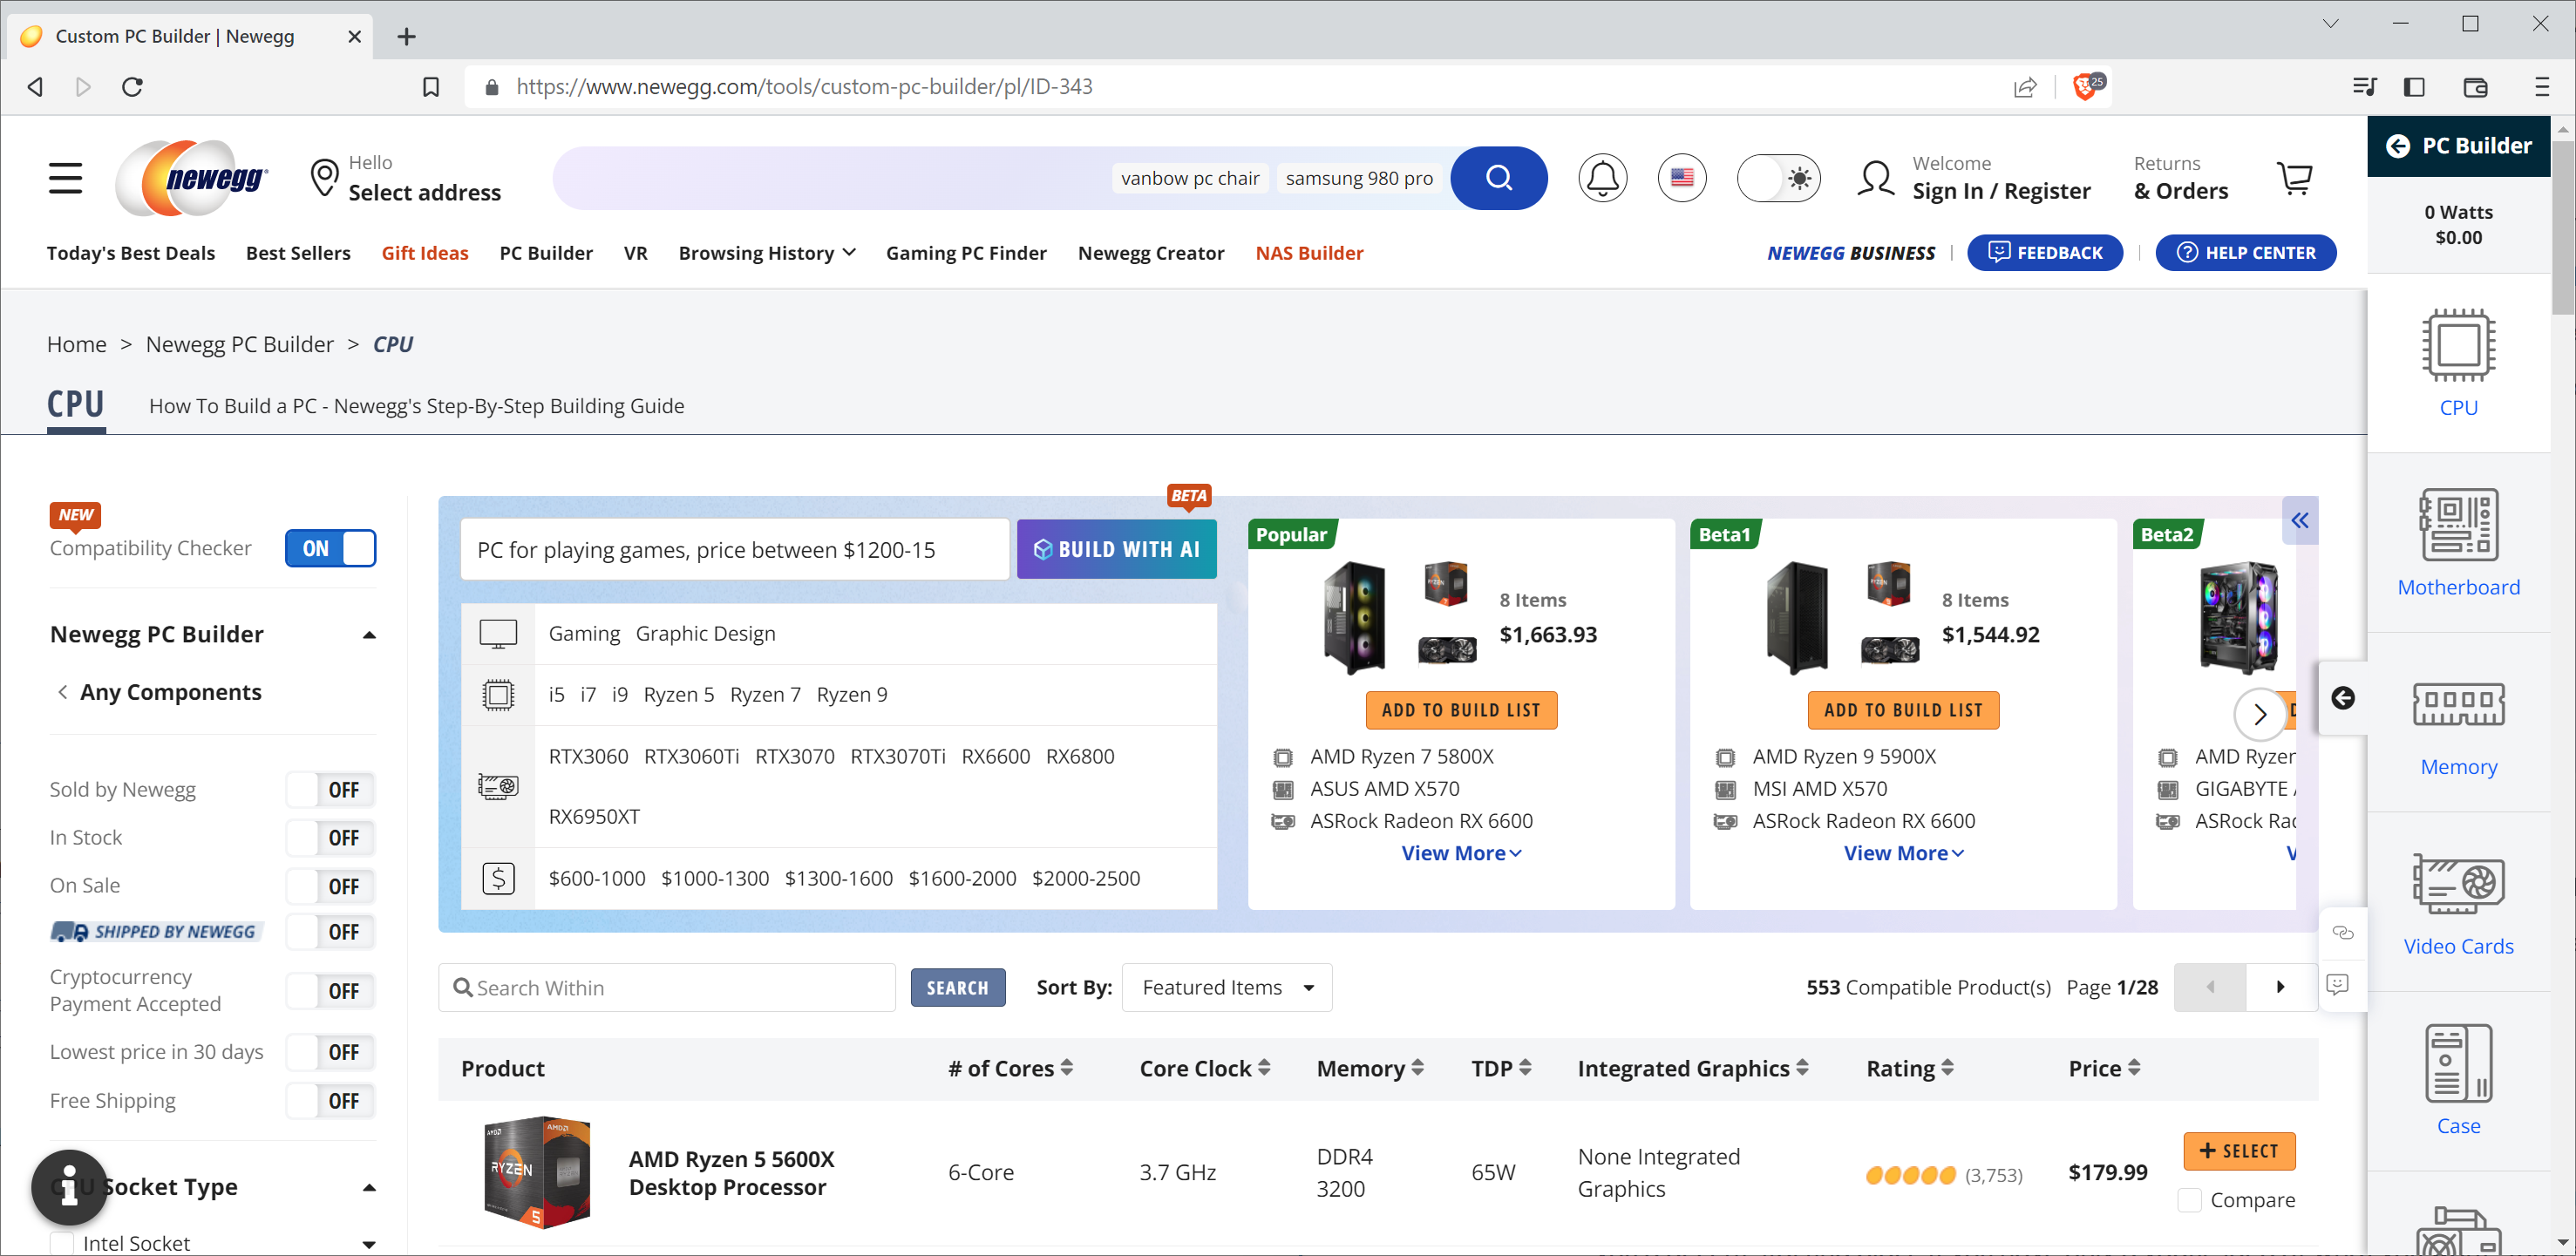Toggle the Free Shipping filter
The image size is (2576, 1256).
click(330, 1101)
